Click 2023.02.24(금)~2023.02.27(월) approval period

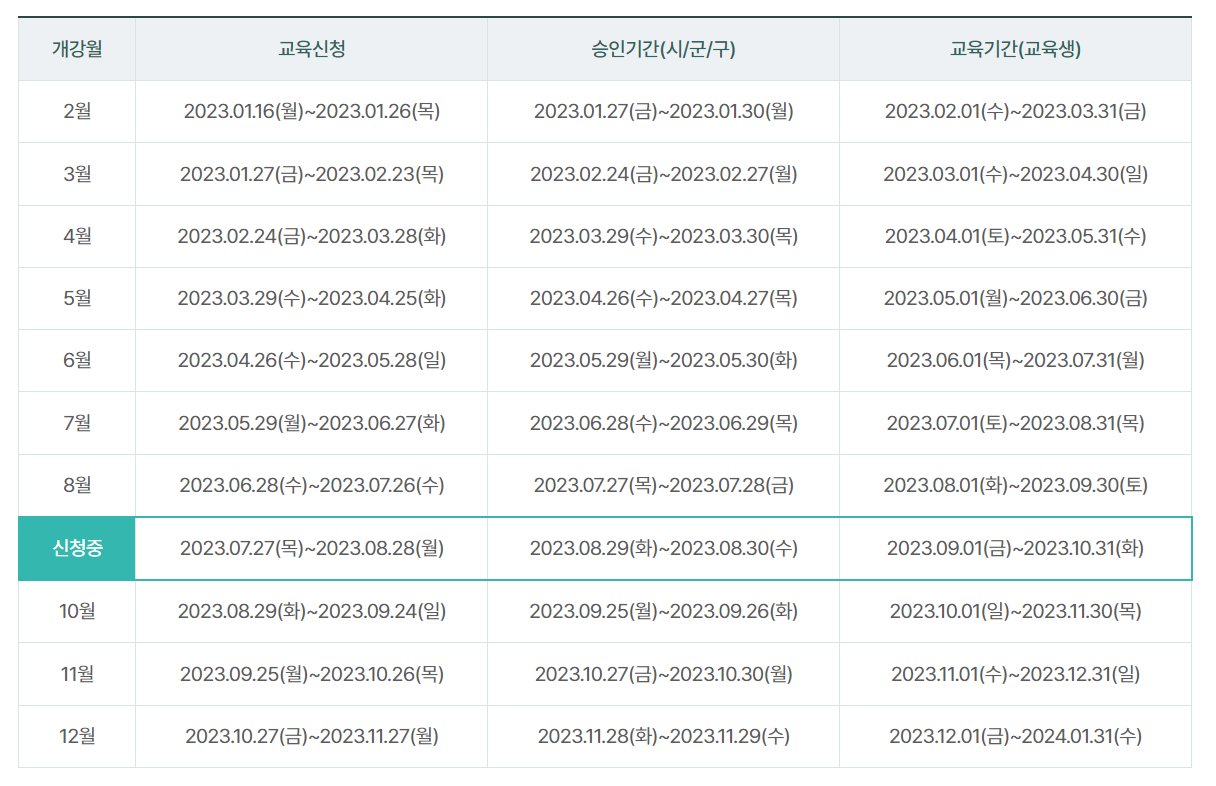(x=663, y=174)
